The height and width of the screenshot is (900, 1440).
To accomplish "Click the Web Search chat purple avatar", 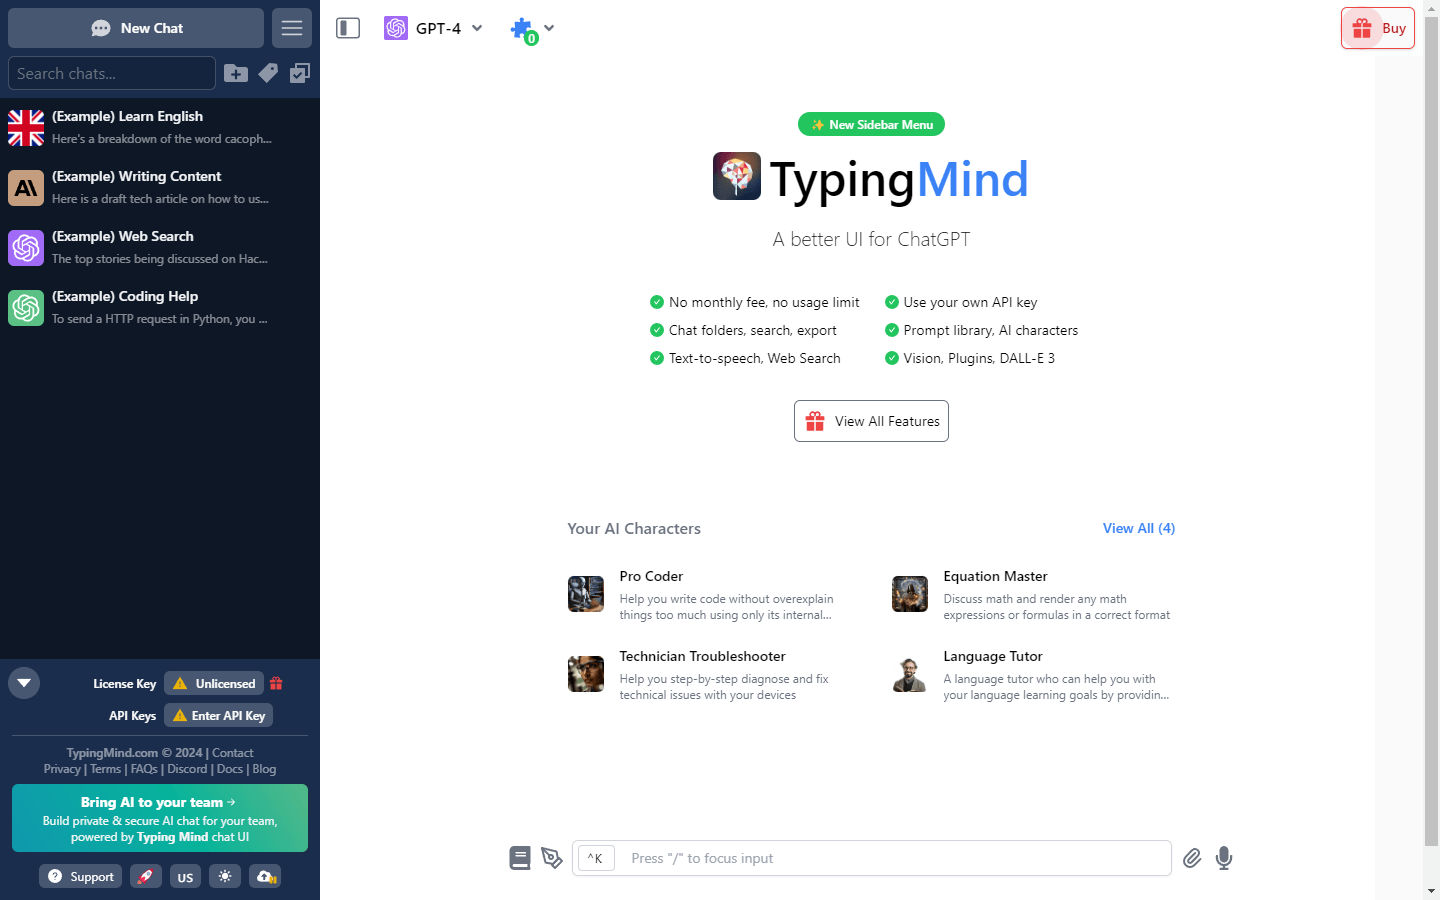I will click(x=26, y=248).
